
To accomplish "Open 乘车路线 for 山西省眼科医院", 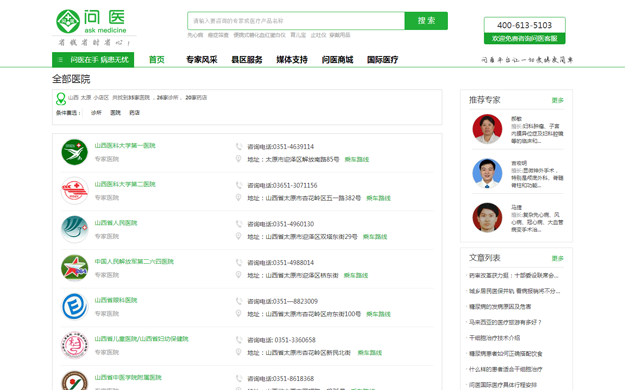I will (379, 314).
